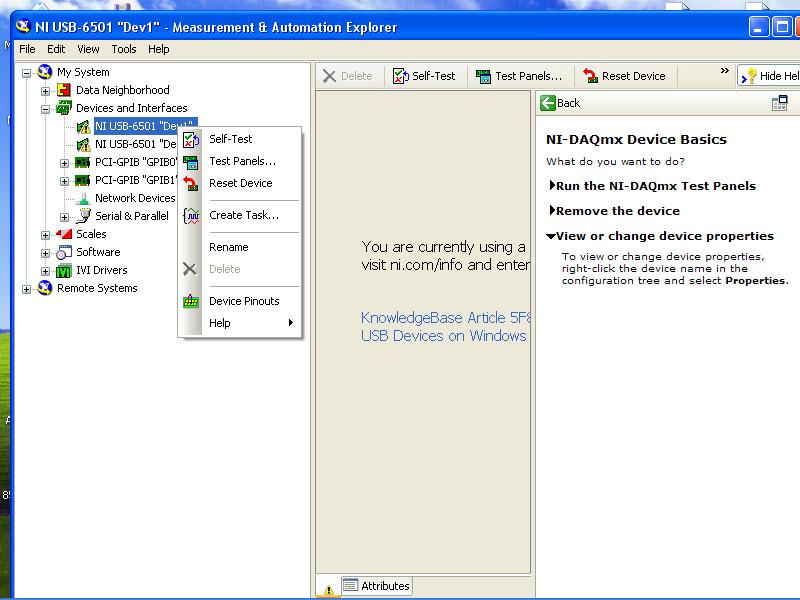Expand the Remote Systems node
800x600 pixels.
tap(27, 289)
